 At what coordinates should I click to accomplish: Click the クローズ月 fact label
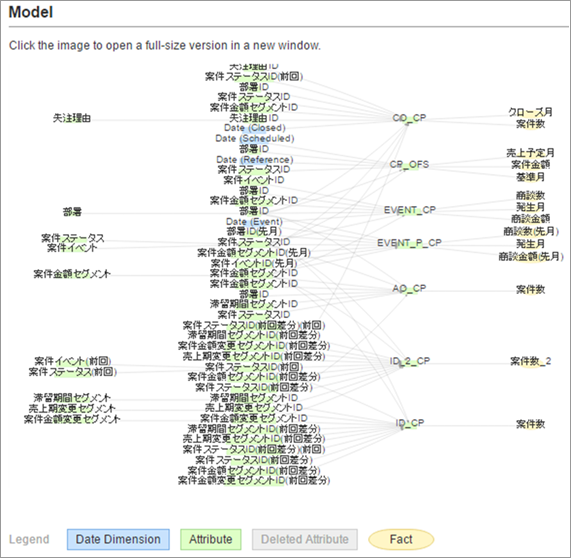point(530,112)
